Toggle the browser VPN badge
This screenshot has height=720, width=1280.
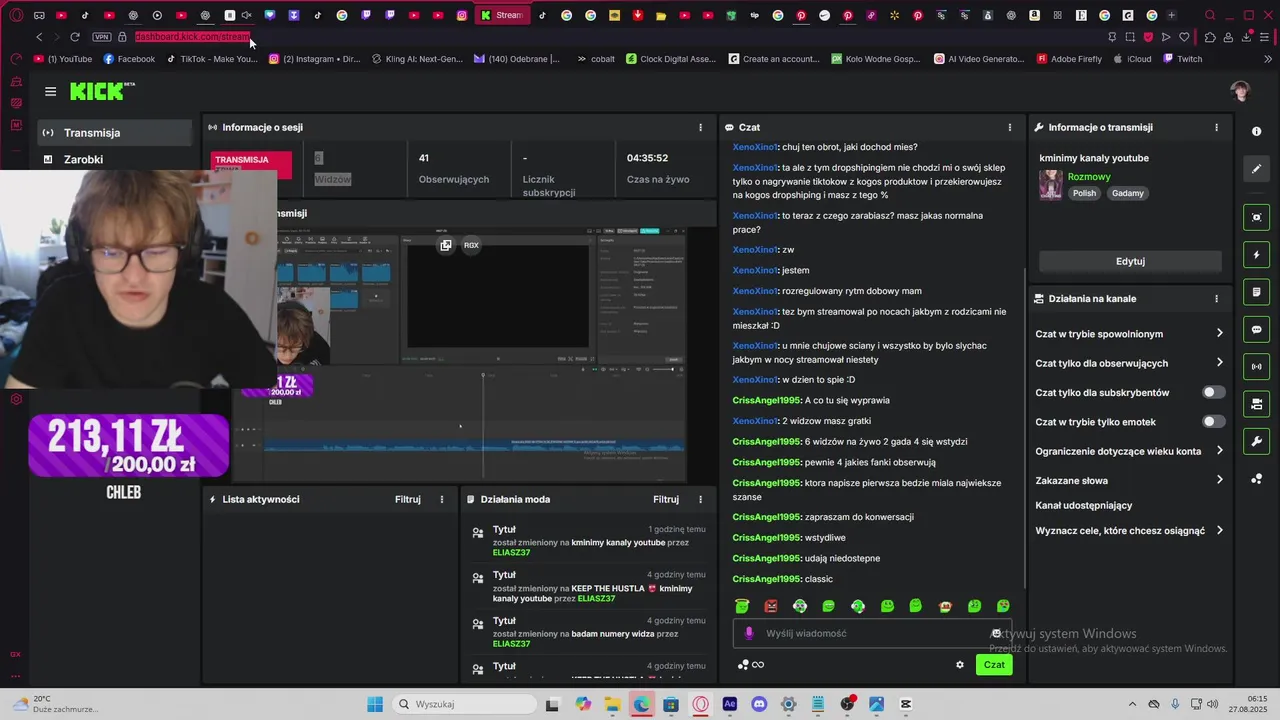coord(101,37)
